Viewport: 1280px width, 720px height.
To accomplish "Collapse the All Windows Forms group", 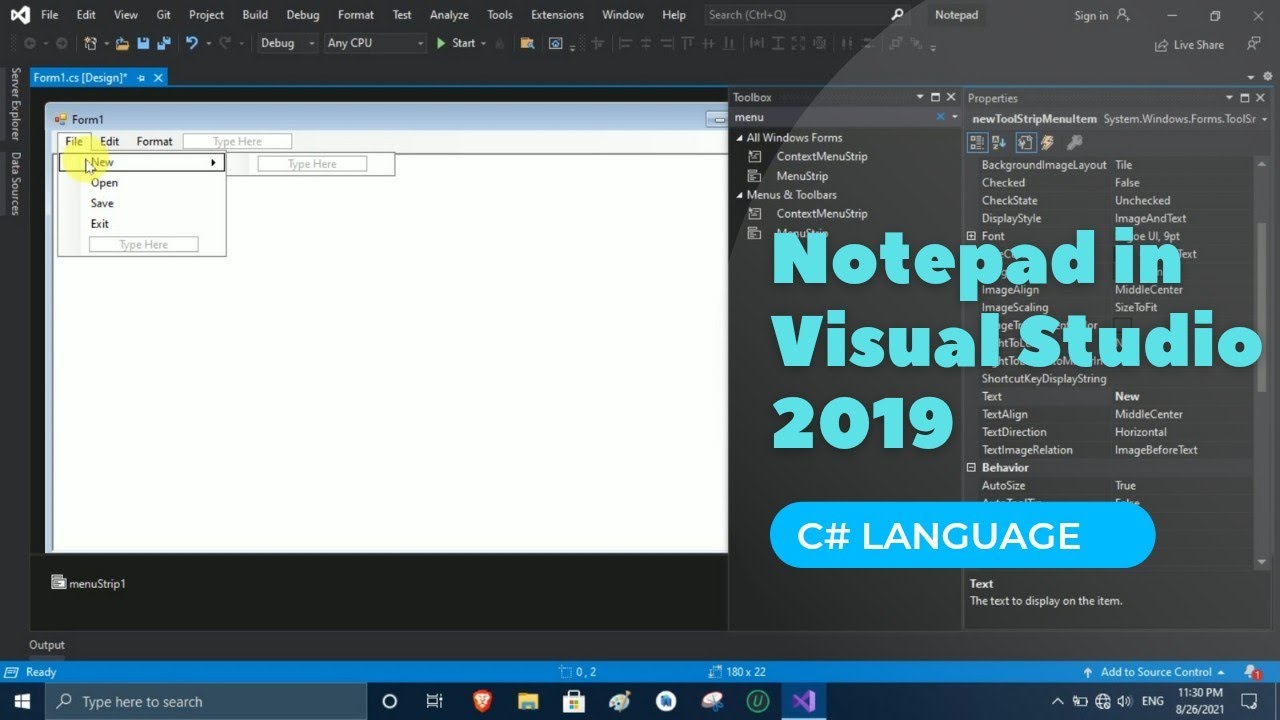I will (740, 138).
